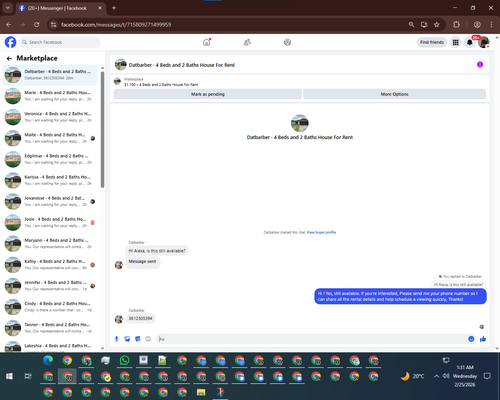Click the voice clip microphone icon
The image size is (500, 400).
116,339
